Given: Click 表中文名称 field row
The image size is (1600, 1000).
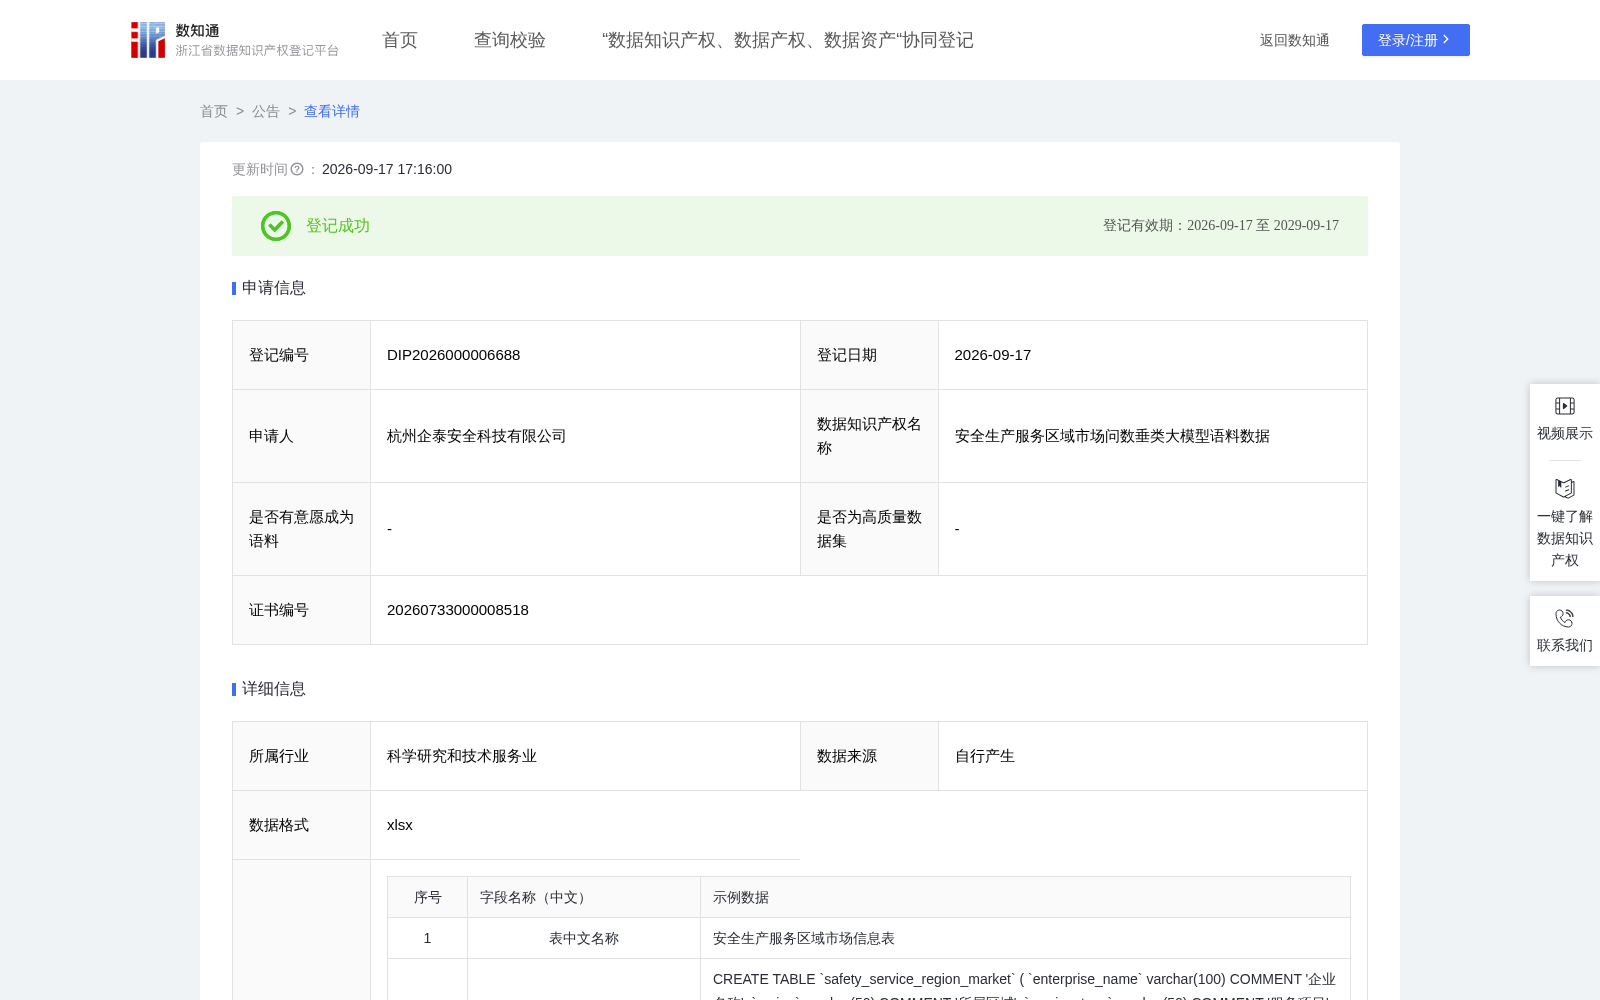Looking at the screenshot, I should (584, 938).
